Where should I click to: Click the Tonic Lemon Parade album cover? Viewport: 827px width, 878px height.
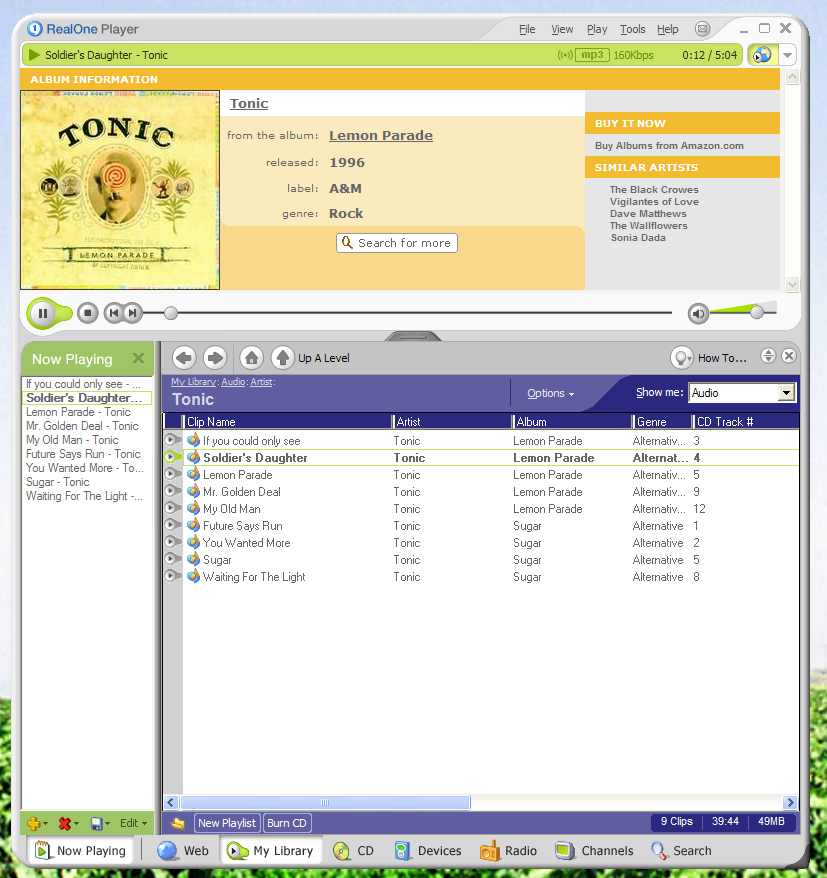[120, 190]
